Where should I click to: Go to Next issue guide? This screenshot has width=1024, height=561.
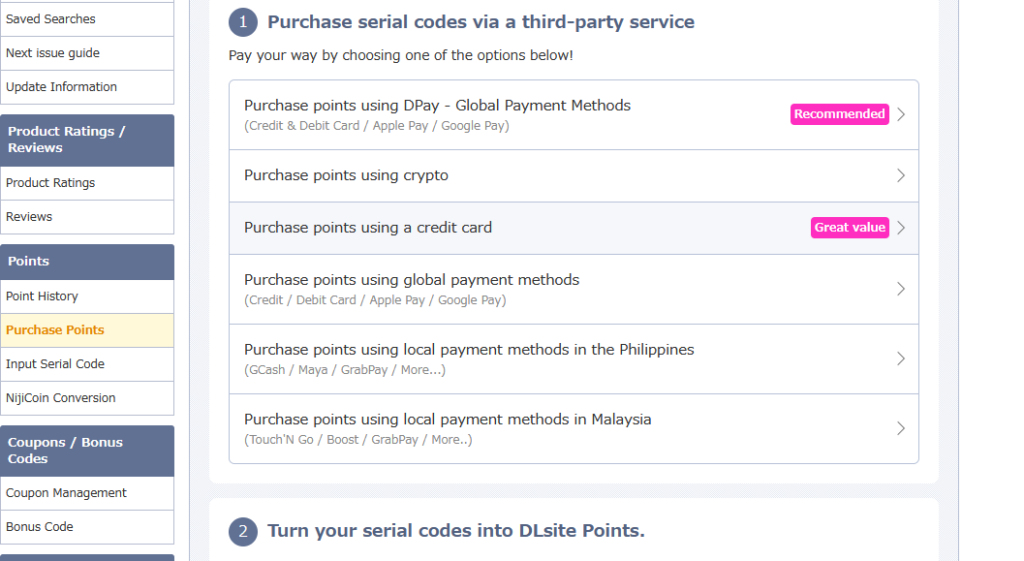click(x=53, y=53)
